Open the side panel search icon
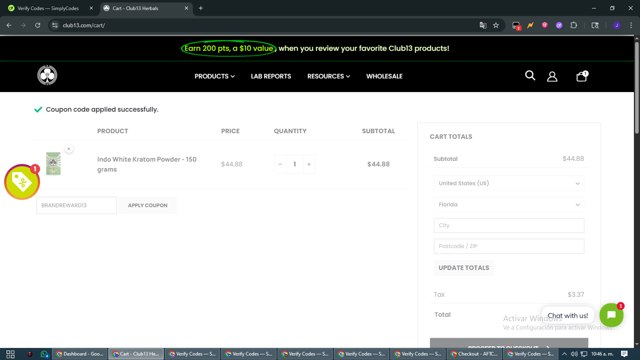640x360 pixels. 595,25
